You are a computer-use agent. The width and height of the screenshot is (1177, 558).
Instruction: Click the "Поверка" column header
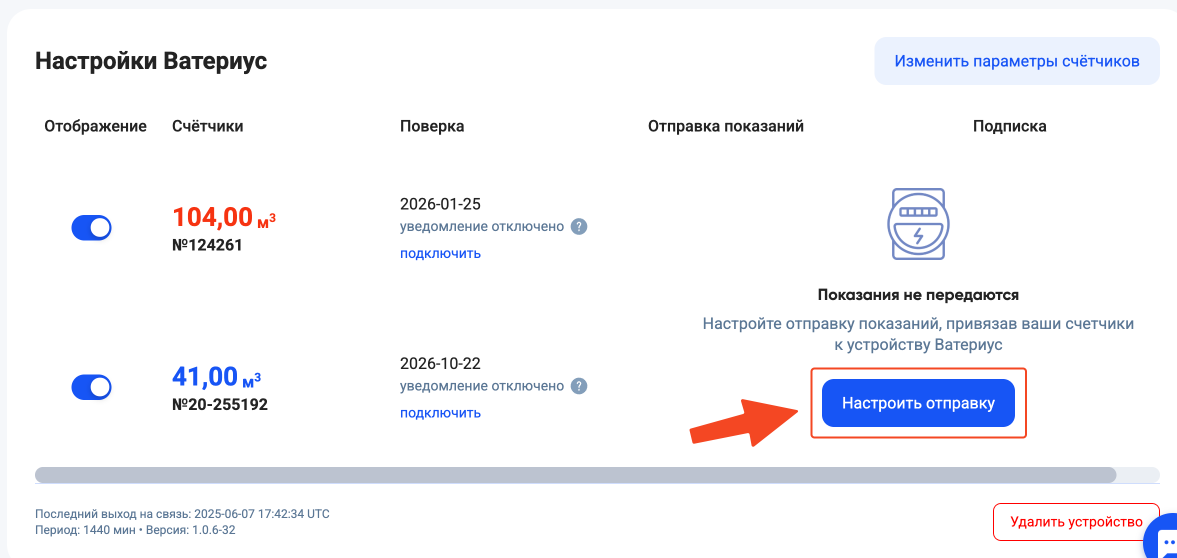click(x=432, y=126)
